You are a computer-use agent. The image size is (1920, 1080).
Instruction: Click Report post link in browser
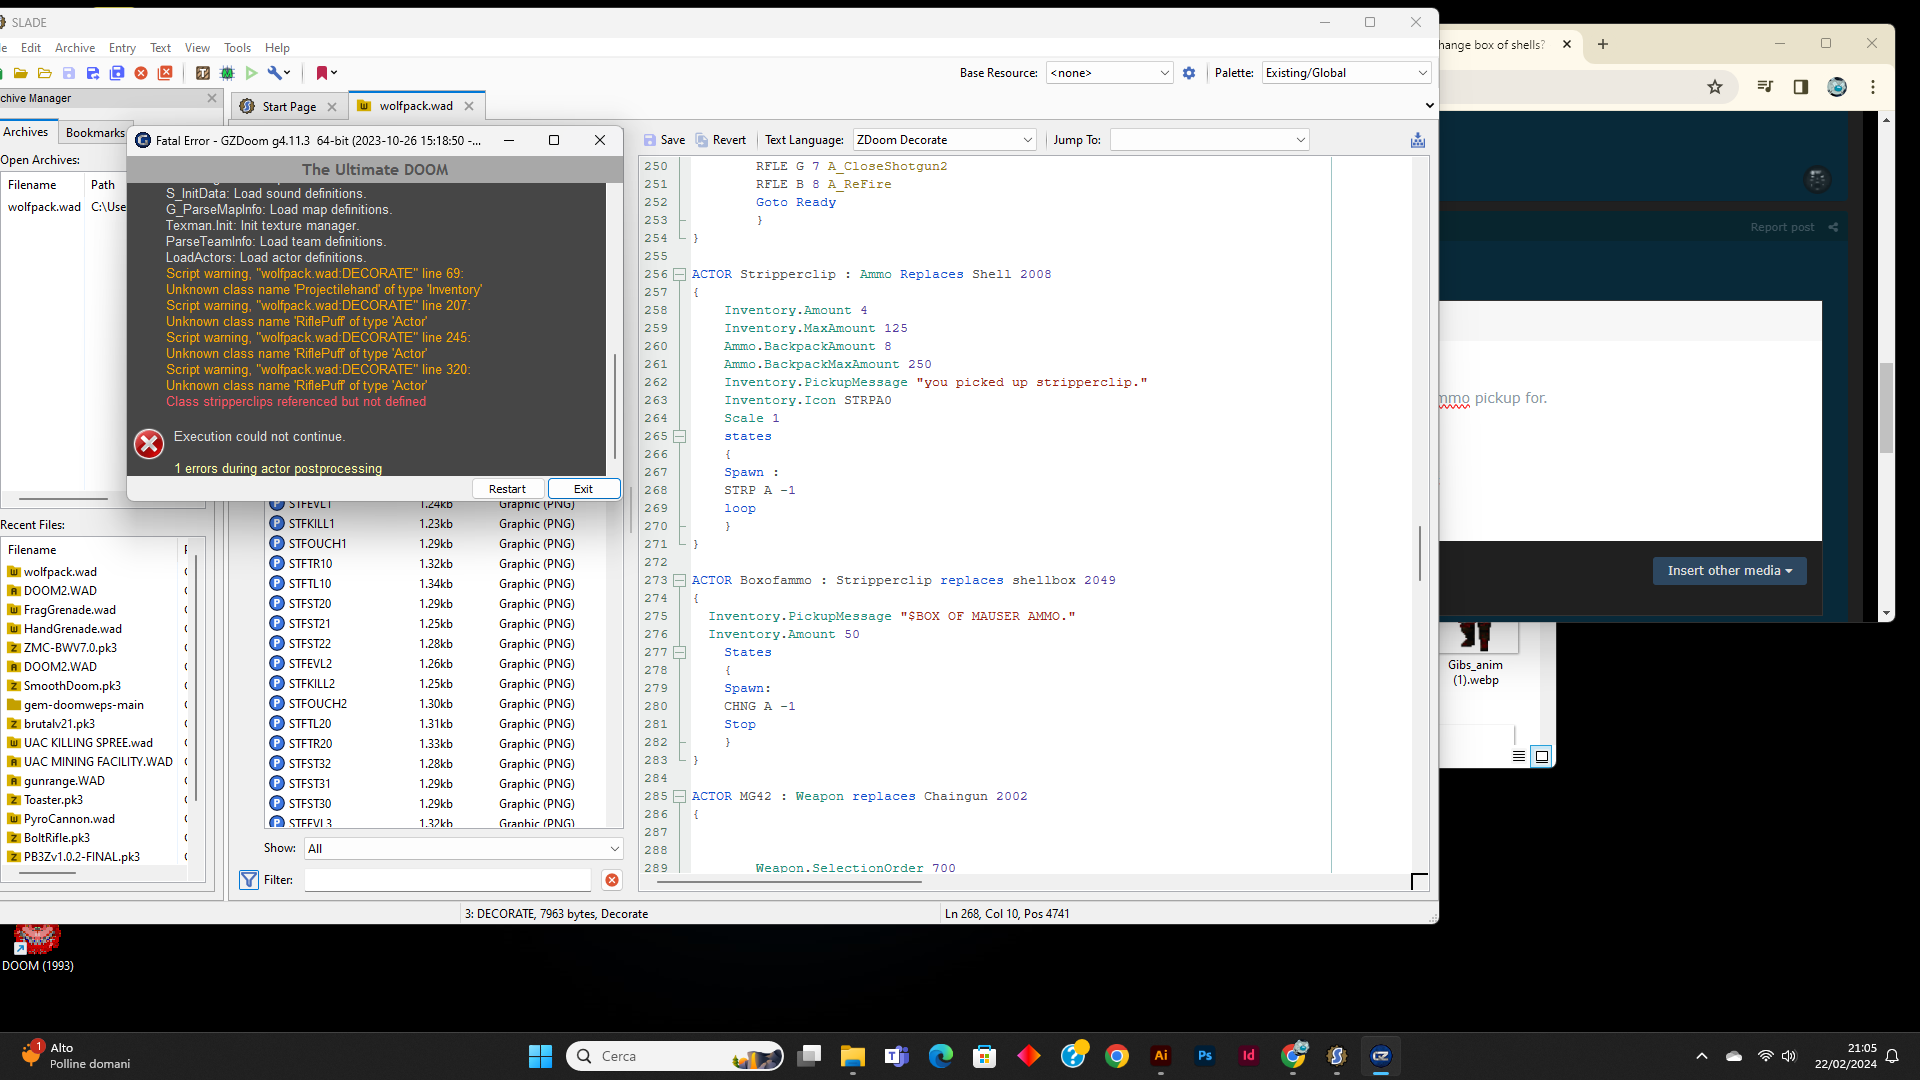1781,227
